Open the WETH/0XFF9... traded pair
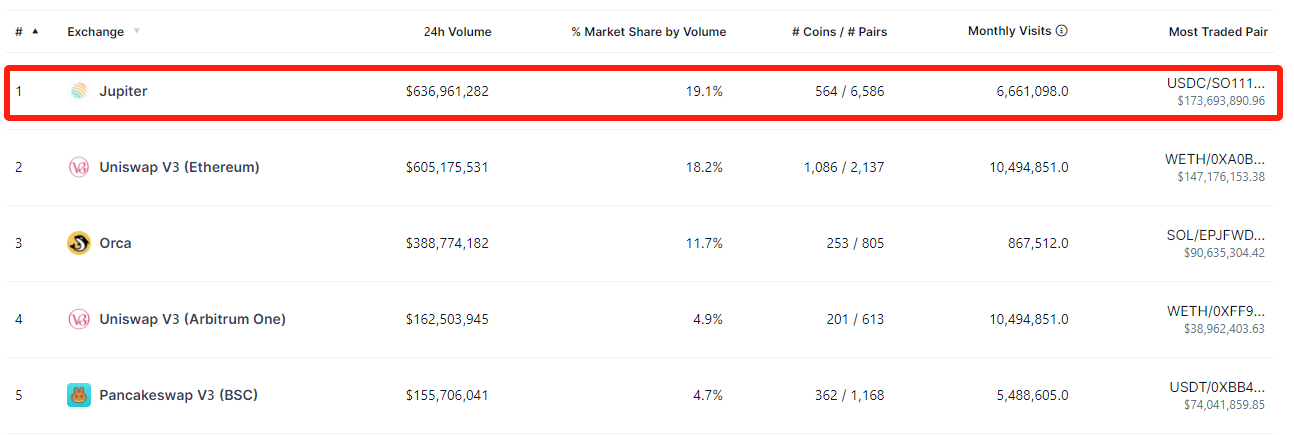This screenshot has width=1294, height=435. click(1216, 312)
